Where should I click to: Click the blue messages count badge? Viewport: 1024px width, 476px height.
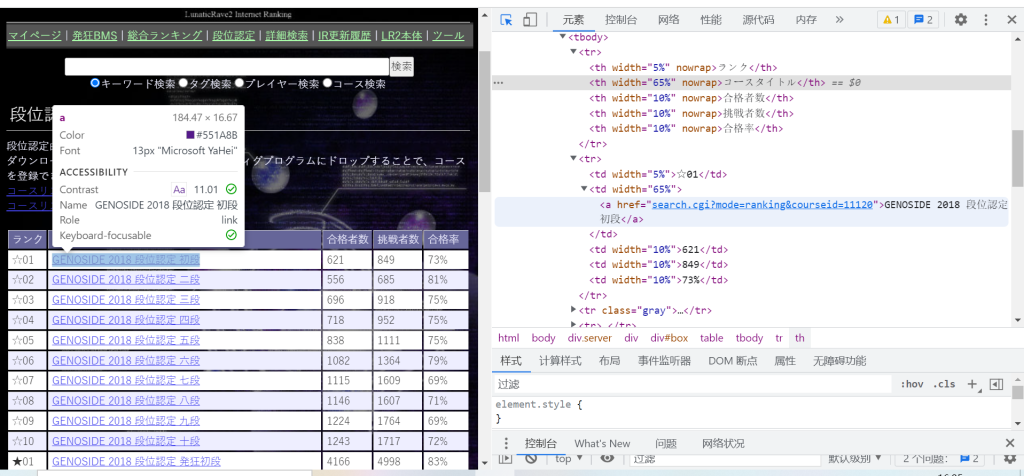(x=923, y=19)
